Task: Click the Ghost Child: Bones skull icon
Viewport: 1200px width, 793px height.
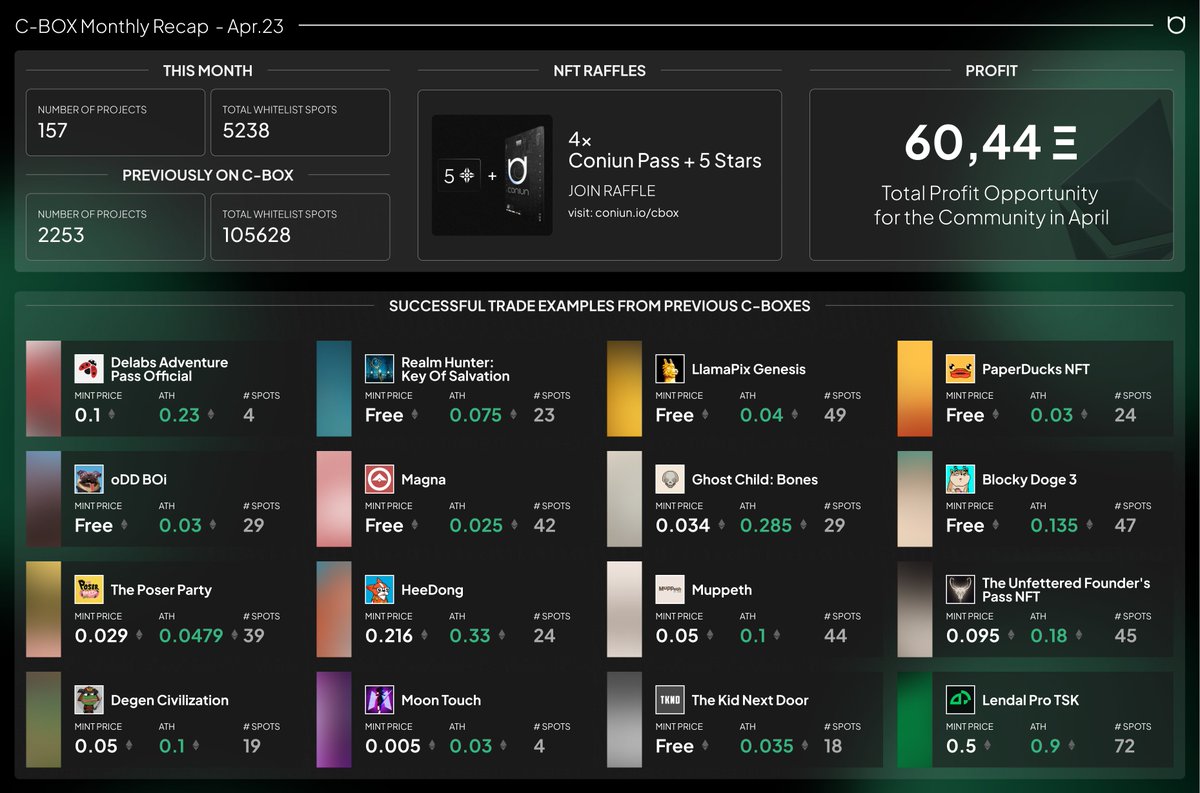Action: pos(670,479)
